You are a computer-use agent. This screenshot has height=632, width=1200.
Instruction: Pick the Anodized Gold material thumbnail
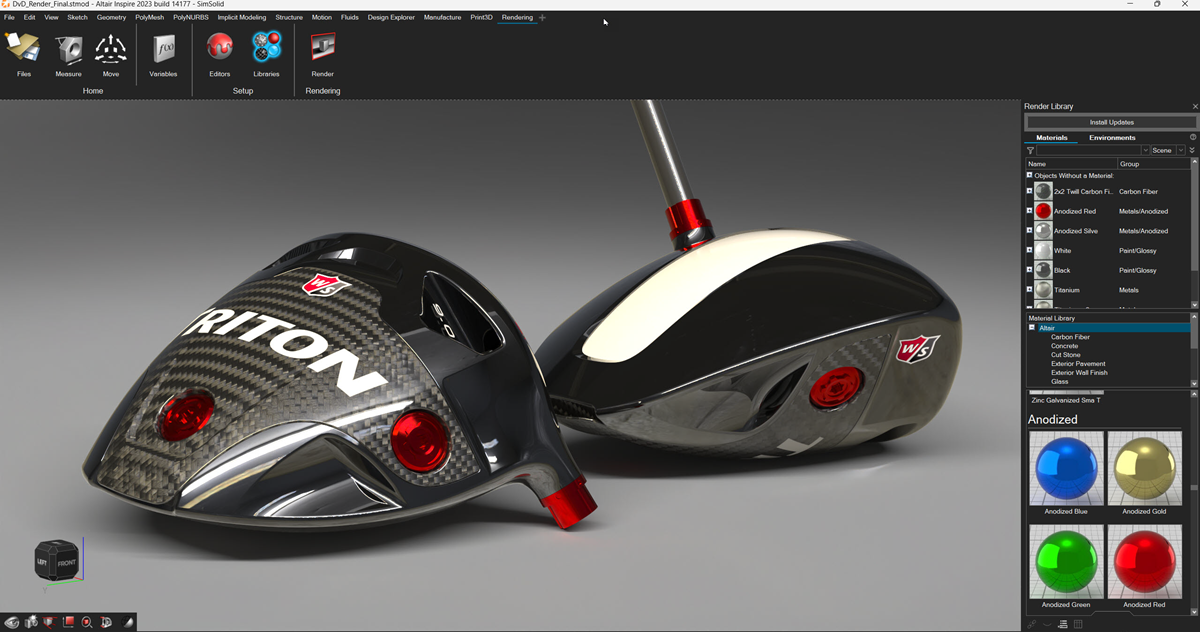pyautogui.click(x=1144, y=468)
